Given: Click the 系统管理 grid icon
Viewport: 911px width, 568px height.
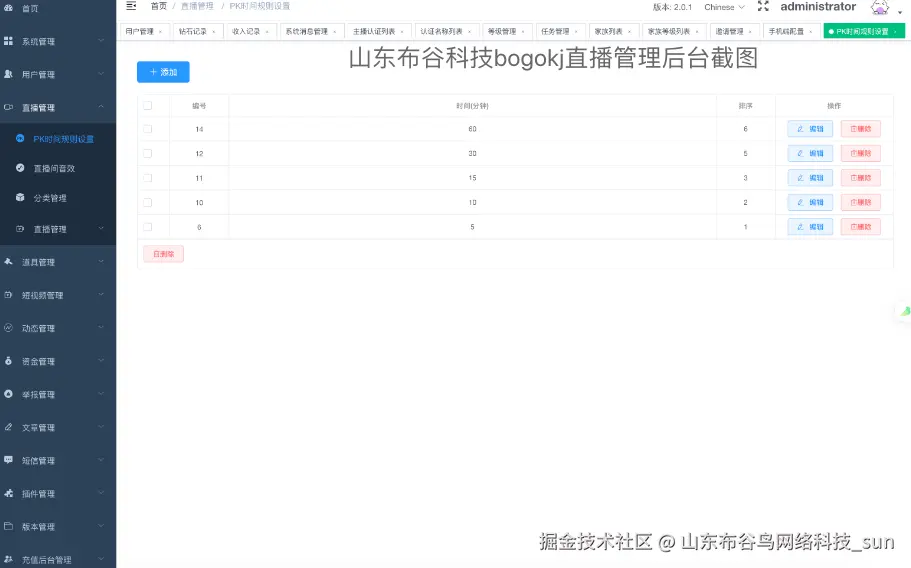Looking at the screenshot, I should tap(8, 41).
